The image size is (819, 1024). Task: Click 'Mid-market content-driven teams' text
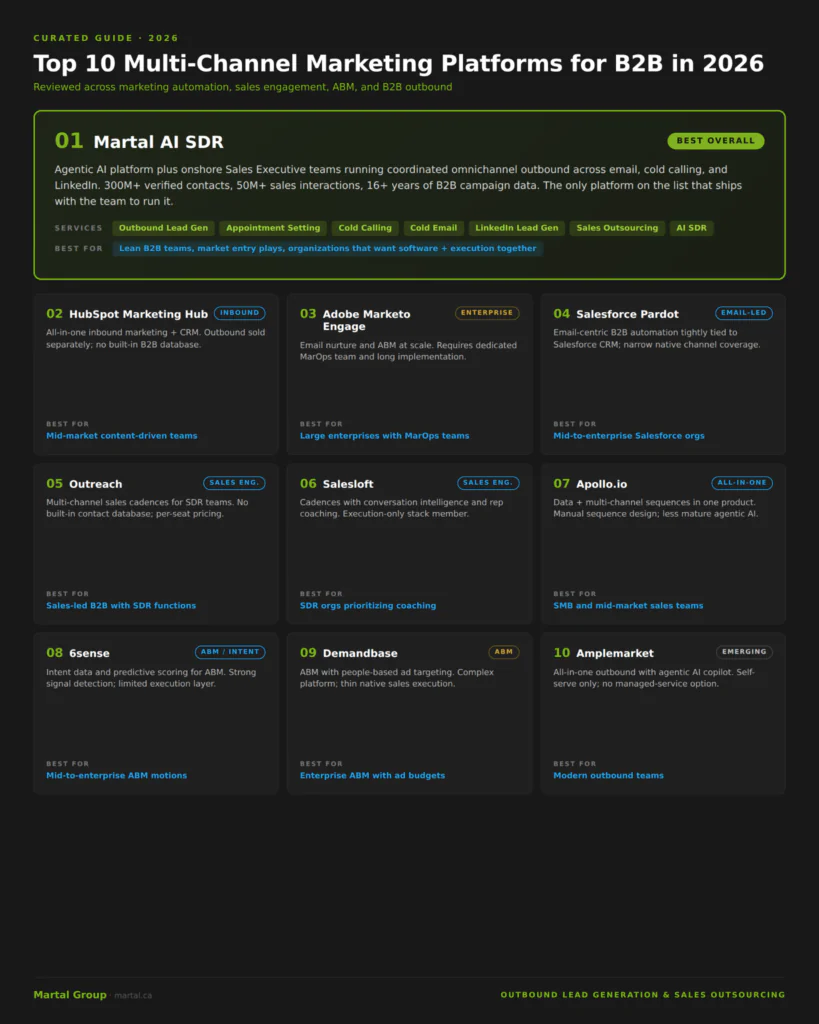pyautogui.click(x=121, y=436)
